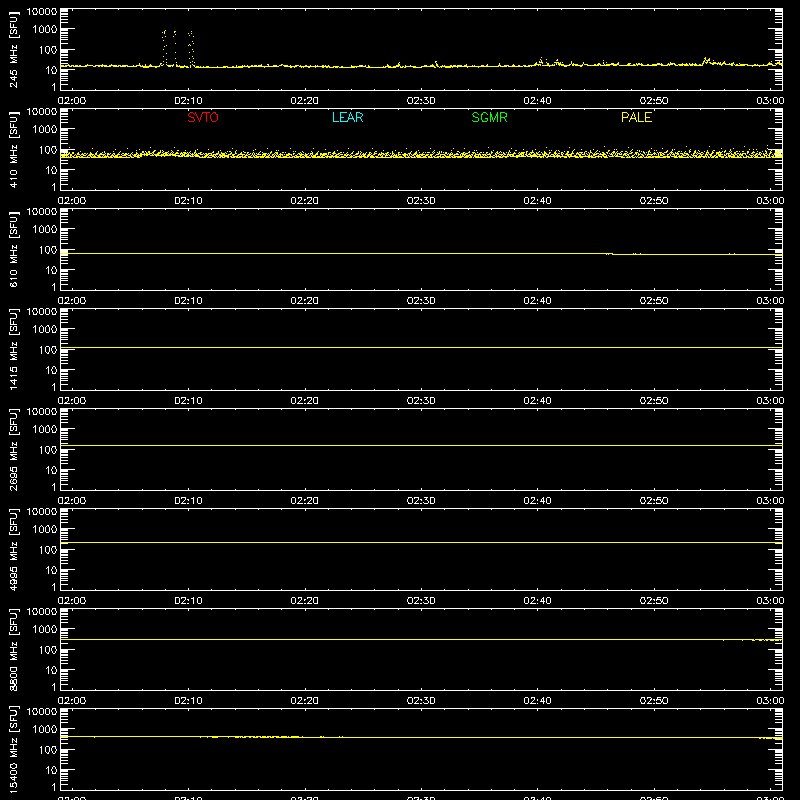800x800 pixels.
Task: Click the 02:30 label under the 8800 MHz plot
Action: point(421,701)
